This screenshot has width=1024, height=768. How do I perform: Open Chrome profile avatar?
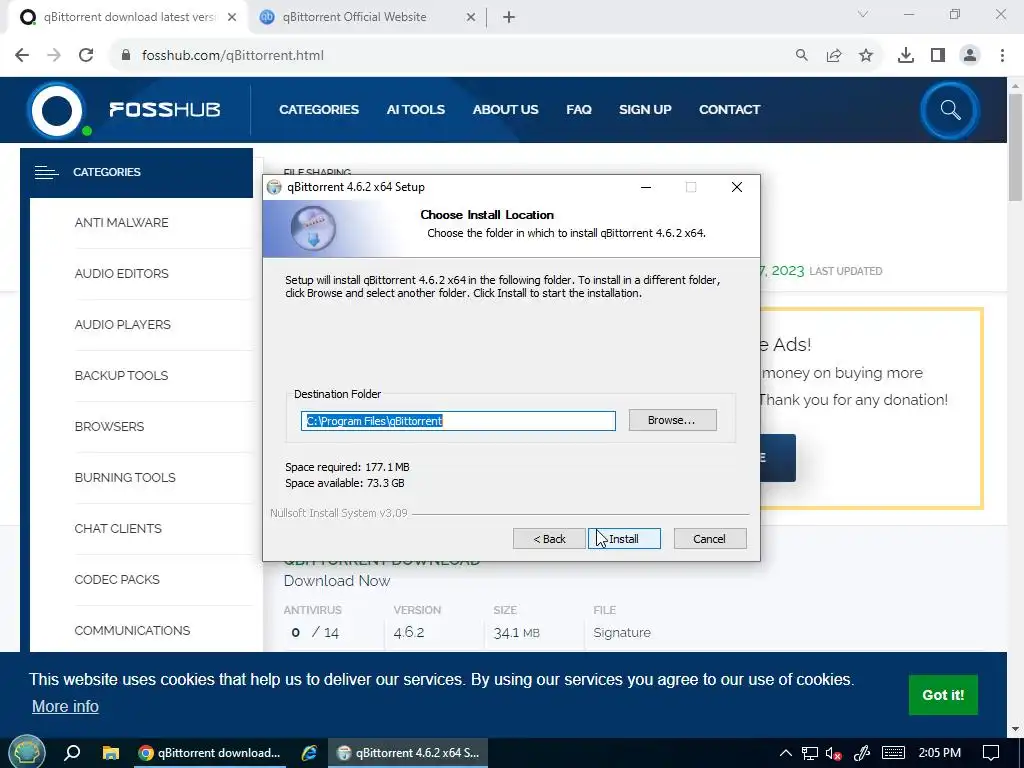pyautogui.click(x=970, y=56)
